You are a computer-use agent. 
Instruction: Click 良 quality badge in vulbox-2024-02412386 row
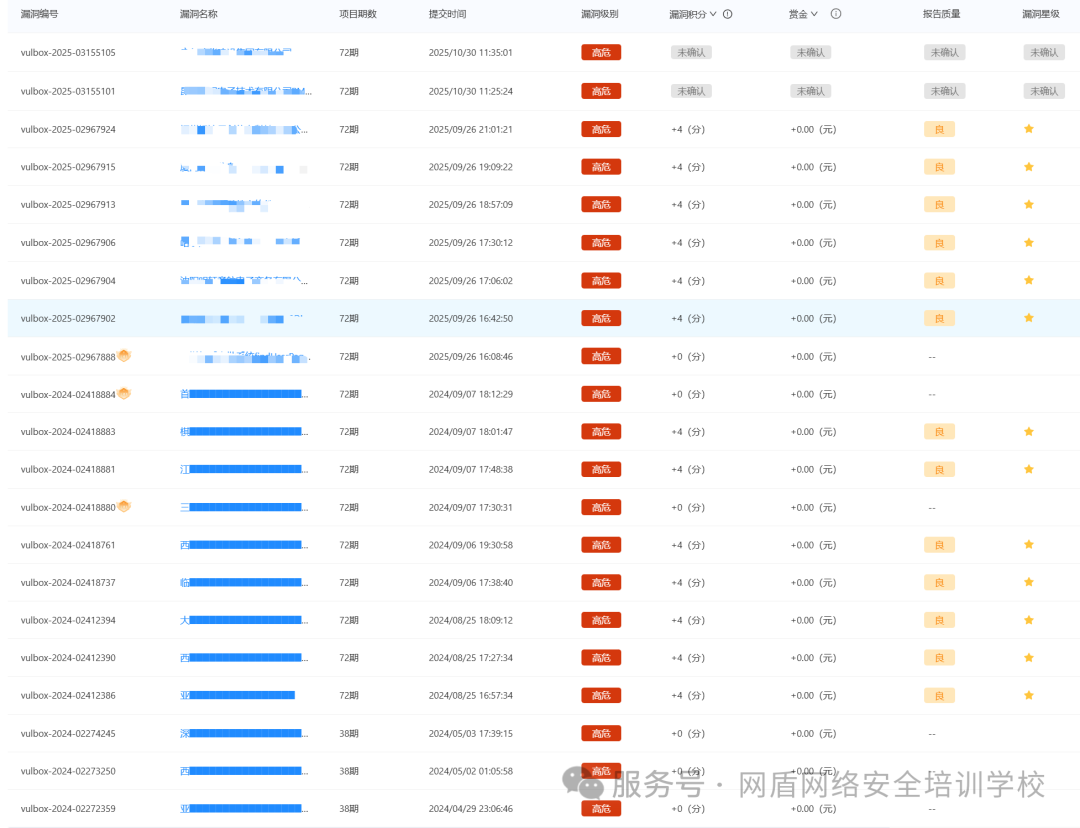[x=939, y=696]
